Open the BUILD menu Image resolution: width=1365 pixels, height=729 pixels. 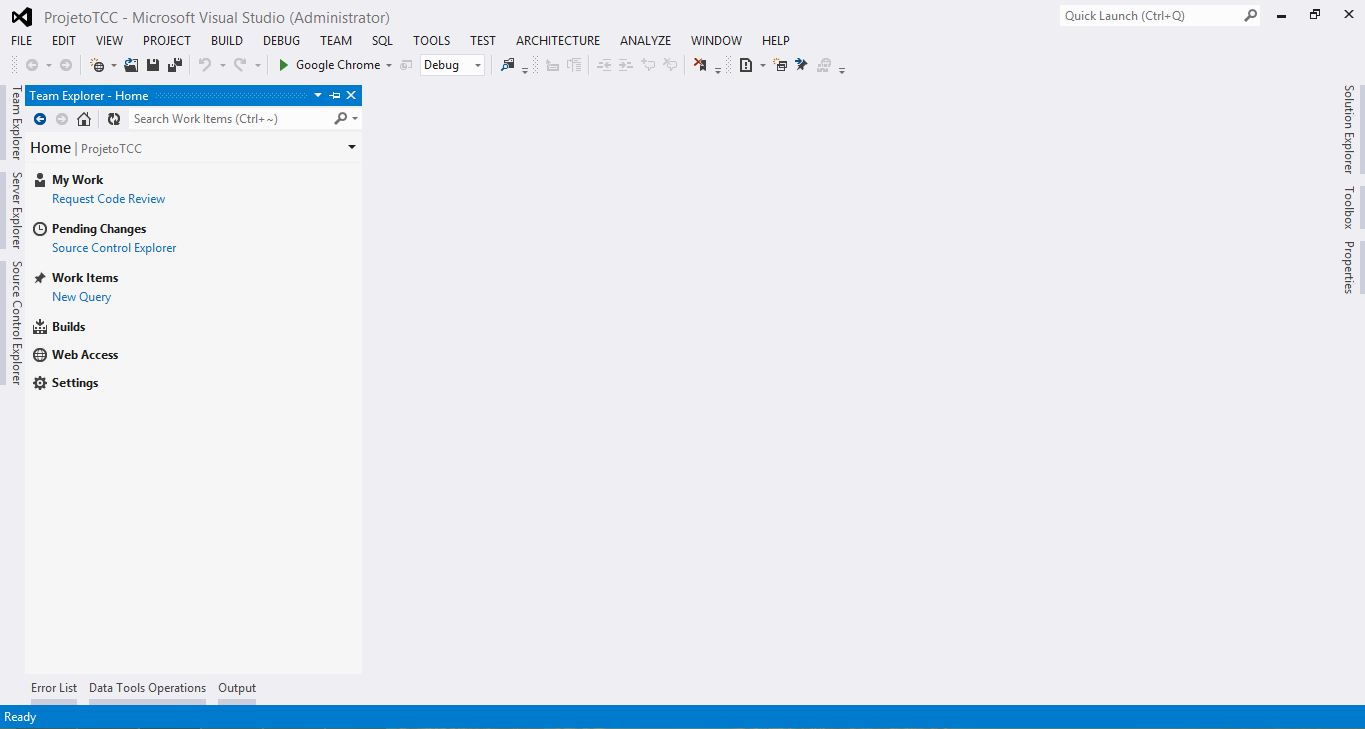[x=227, y=41]
